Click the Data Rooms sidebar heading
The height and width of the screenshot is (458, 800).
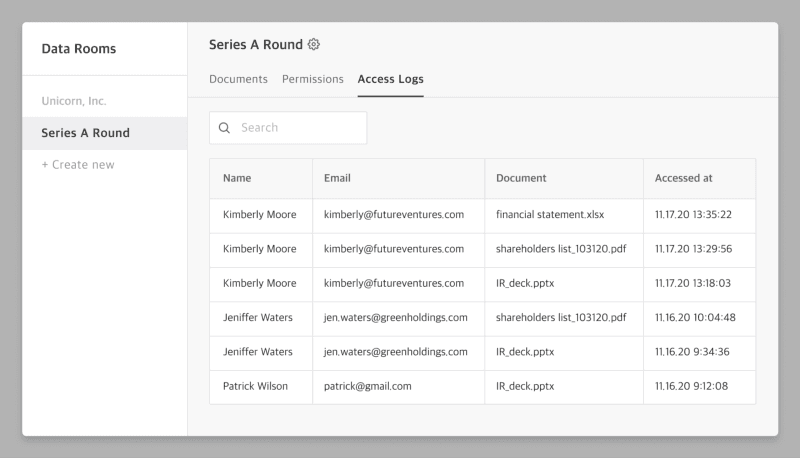[x=78, y=48]
